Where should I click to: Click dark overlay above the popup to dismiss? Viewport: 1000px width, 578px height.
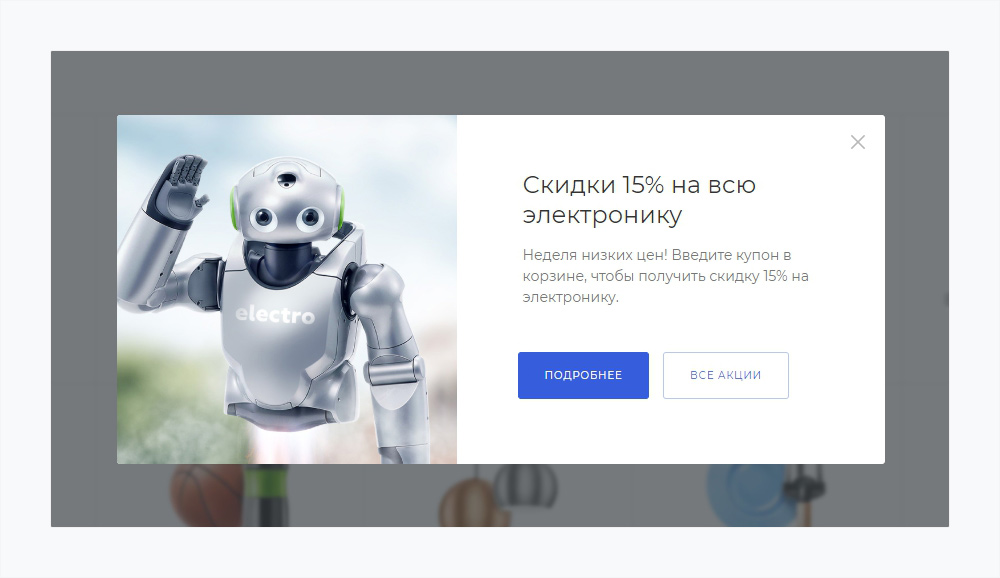(x=500, y=82)
